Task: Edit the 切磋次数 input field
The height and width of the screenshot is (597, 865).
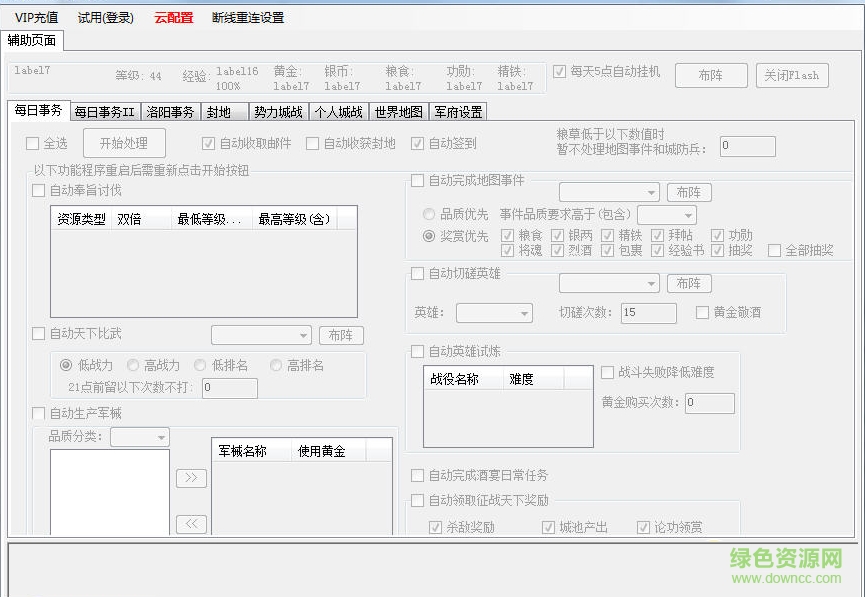Action: pos(648,312)
